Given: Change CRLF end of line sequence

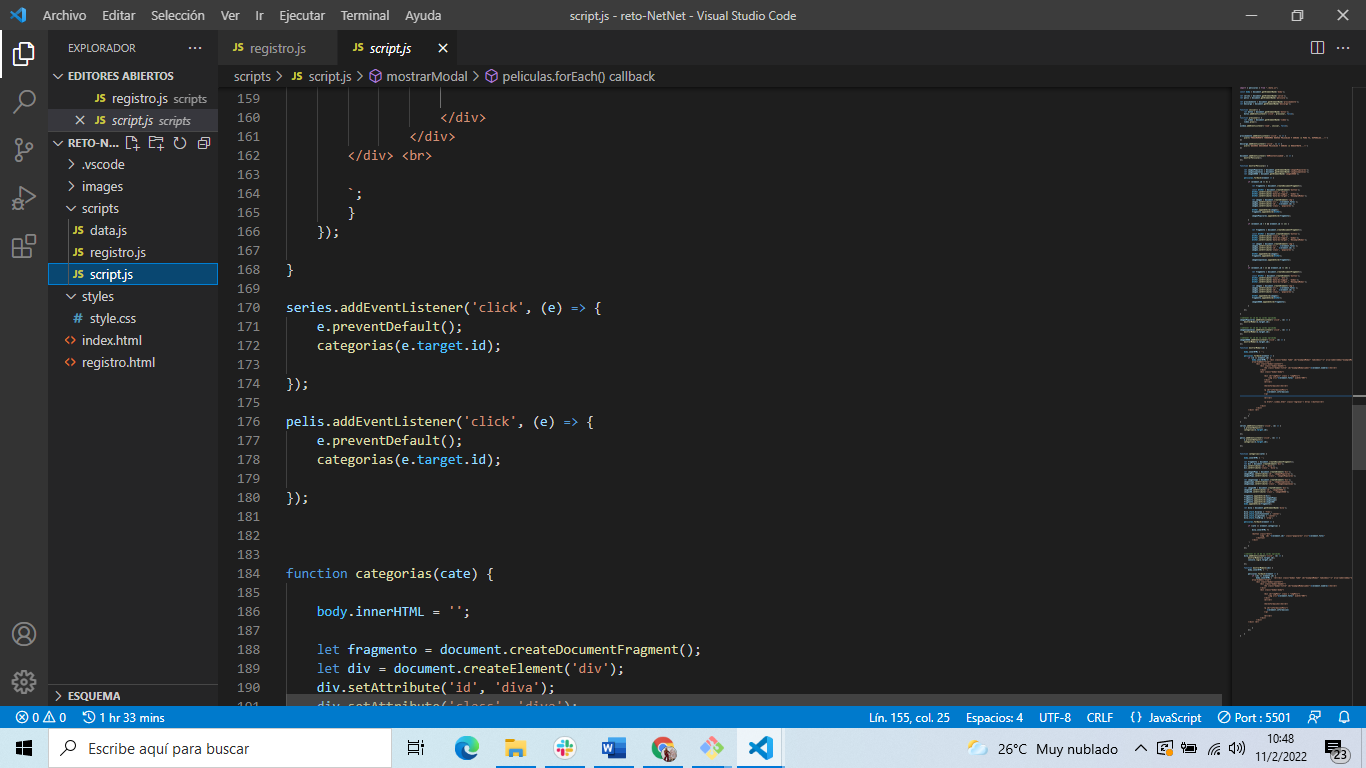Looking at the screenshot, I should (1100, 717).
